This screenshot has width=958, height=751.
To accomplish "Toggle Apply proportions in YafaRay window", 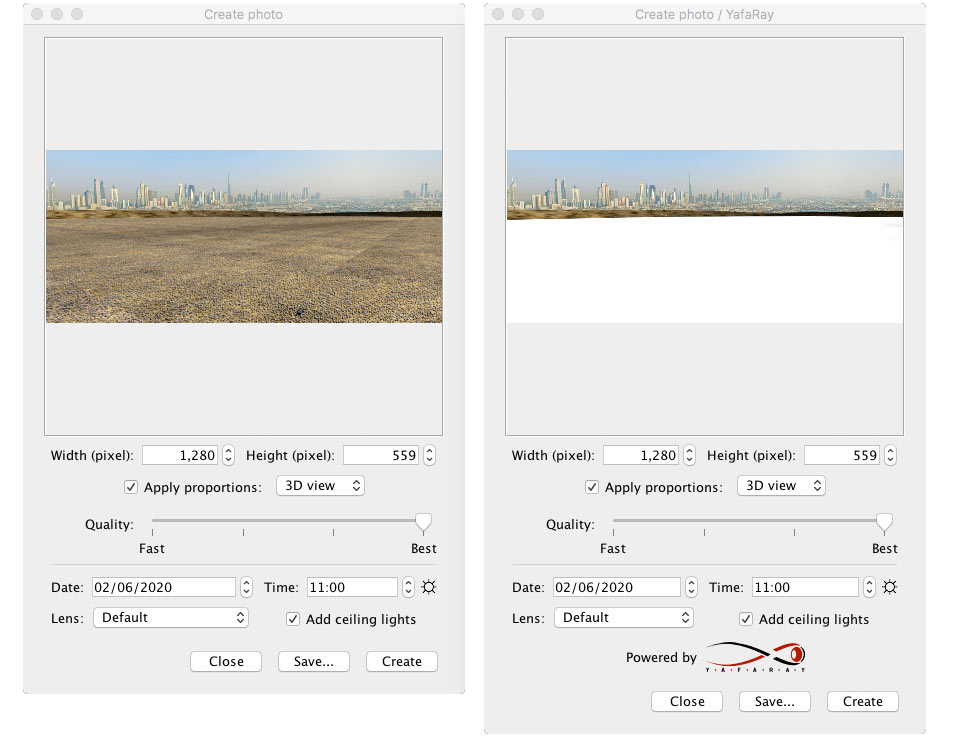I will [591, 487].
